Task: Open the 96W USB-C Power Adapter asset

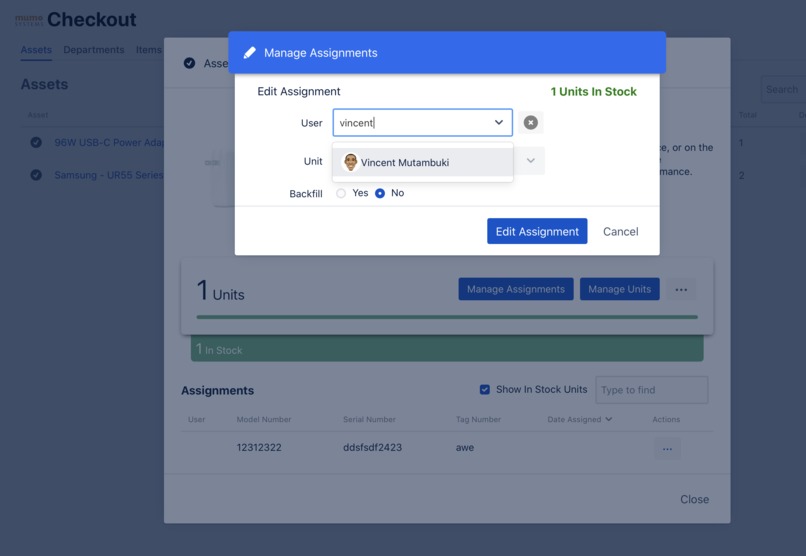Action: (109, 142)
